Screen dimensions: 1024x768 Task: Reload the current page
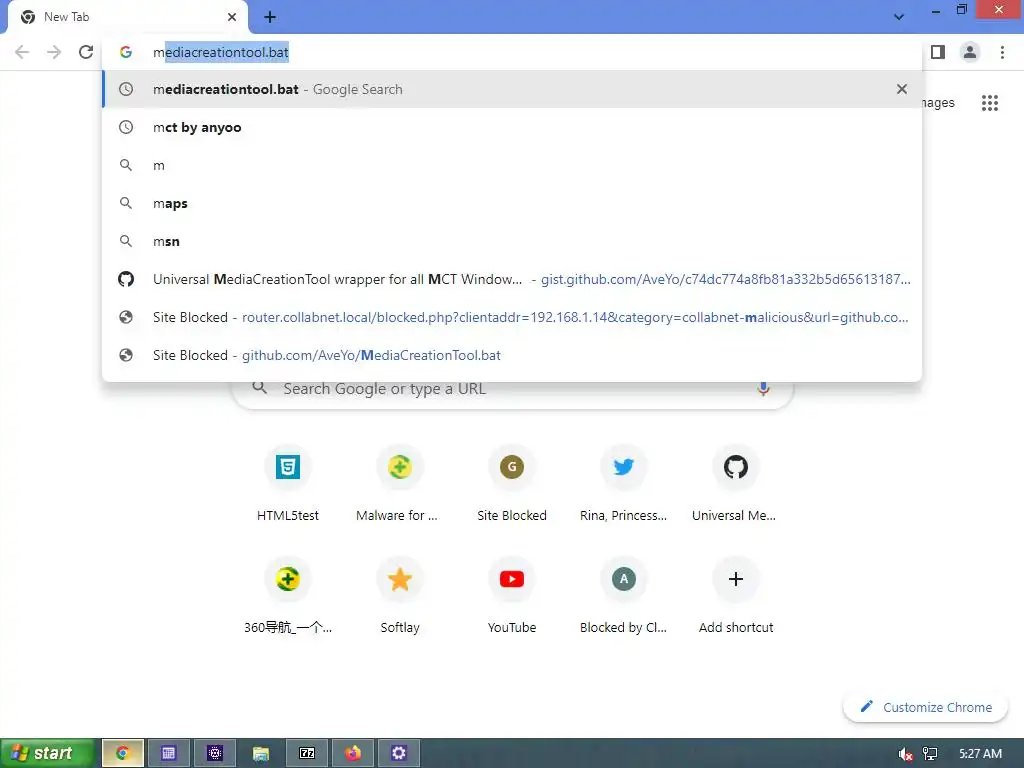point(86,52)
